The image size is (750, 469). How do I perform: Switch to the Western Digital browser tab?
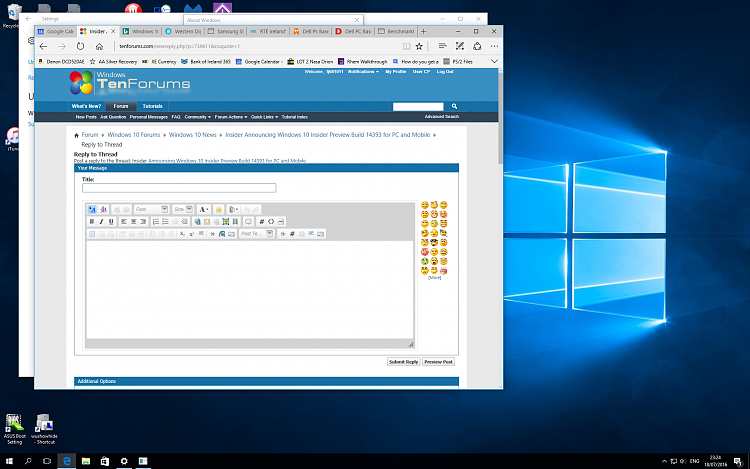pyautogui.click(x=183, y=32)
